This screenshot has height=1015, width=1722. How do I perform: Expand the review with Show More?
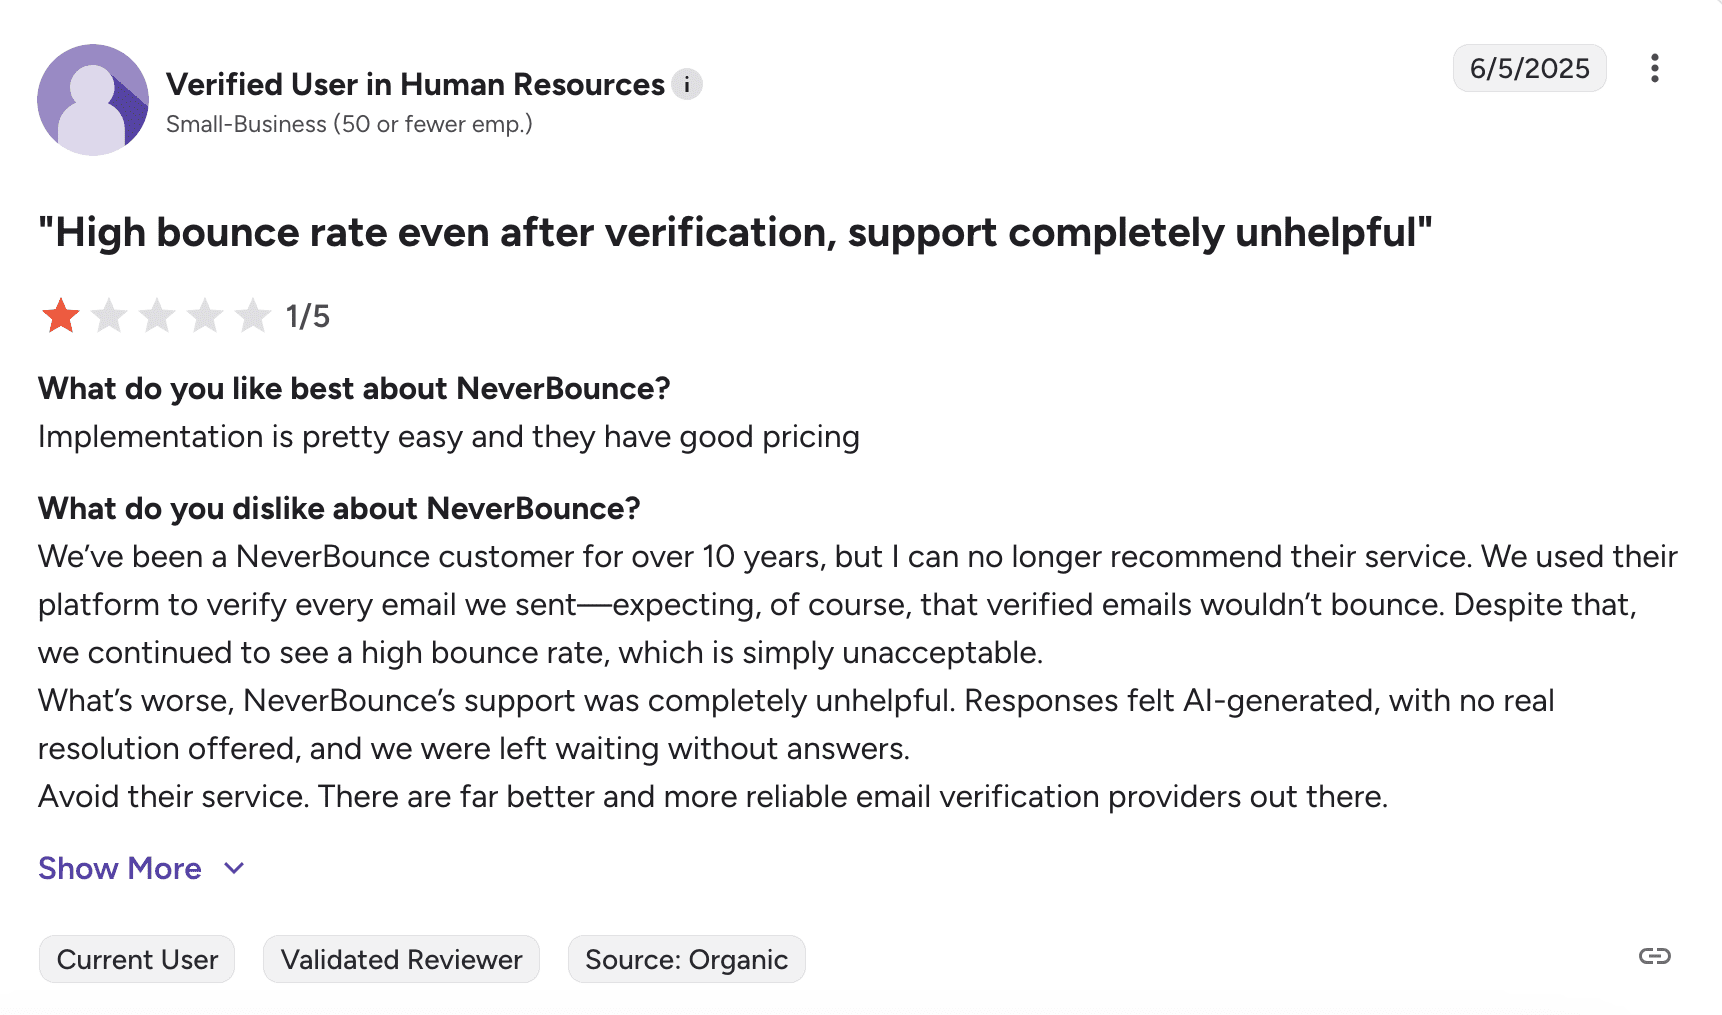pos(120,868)
